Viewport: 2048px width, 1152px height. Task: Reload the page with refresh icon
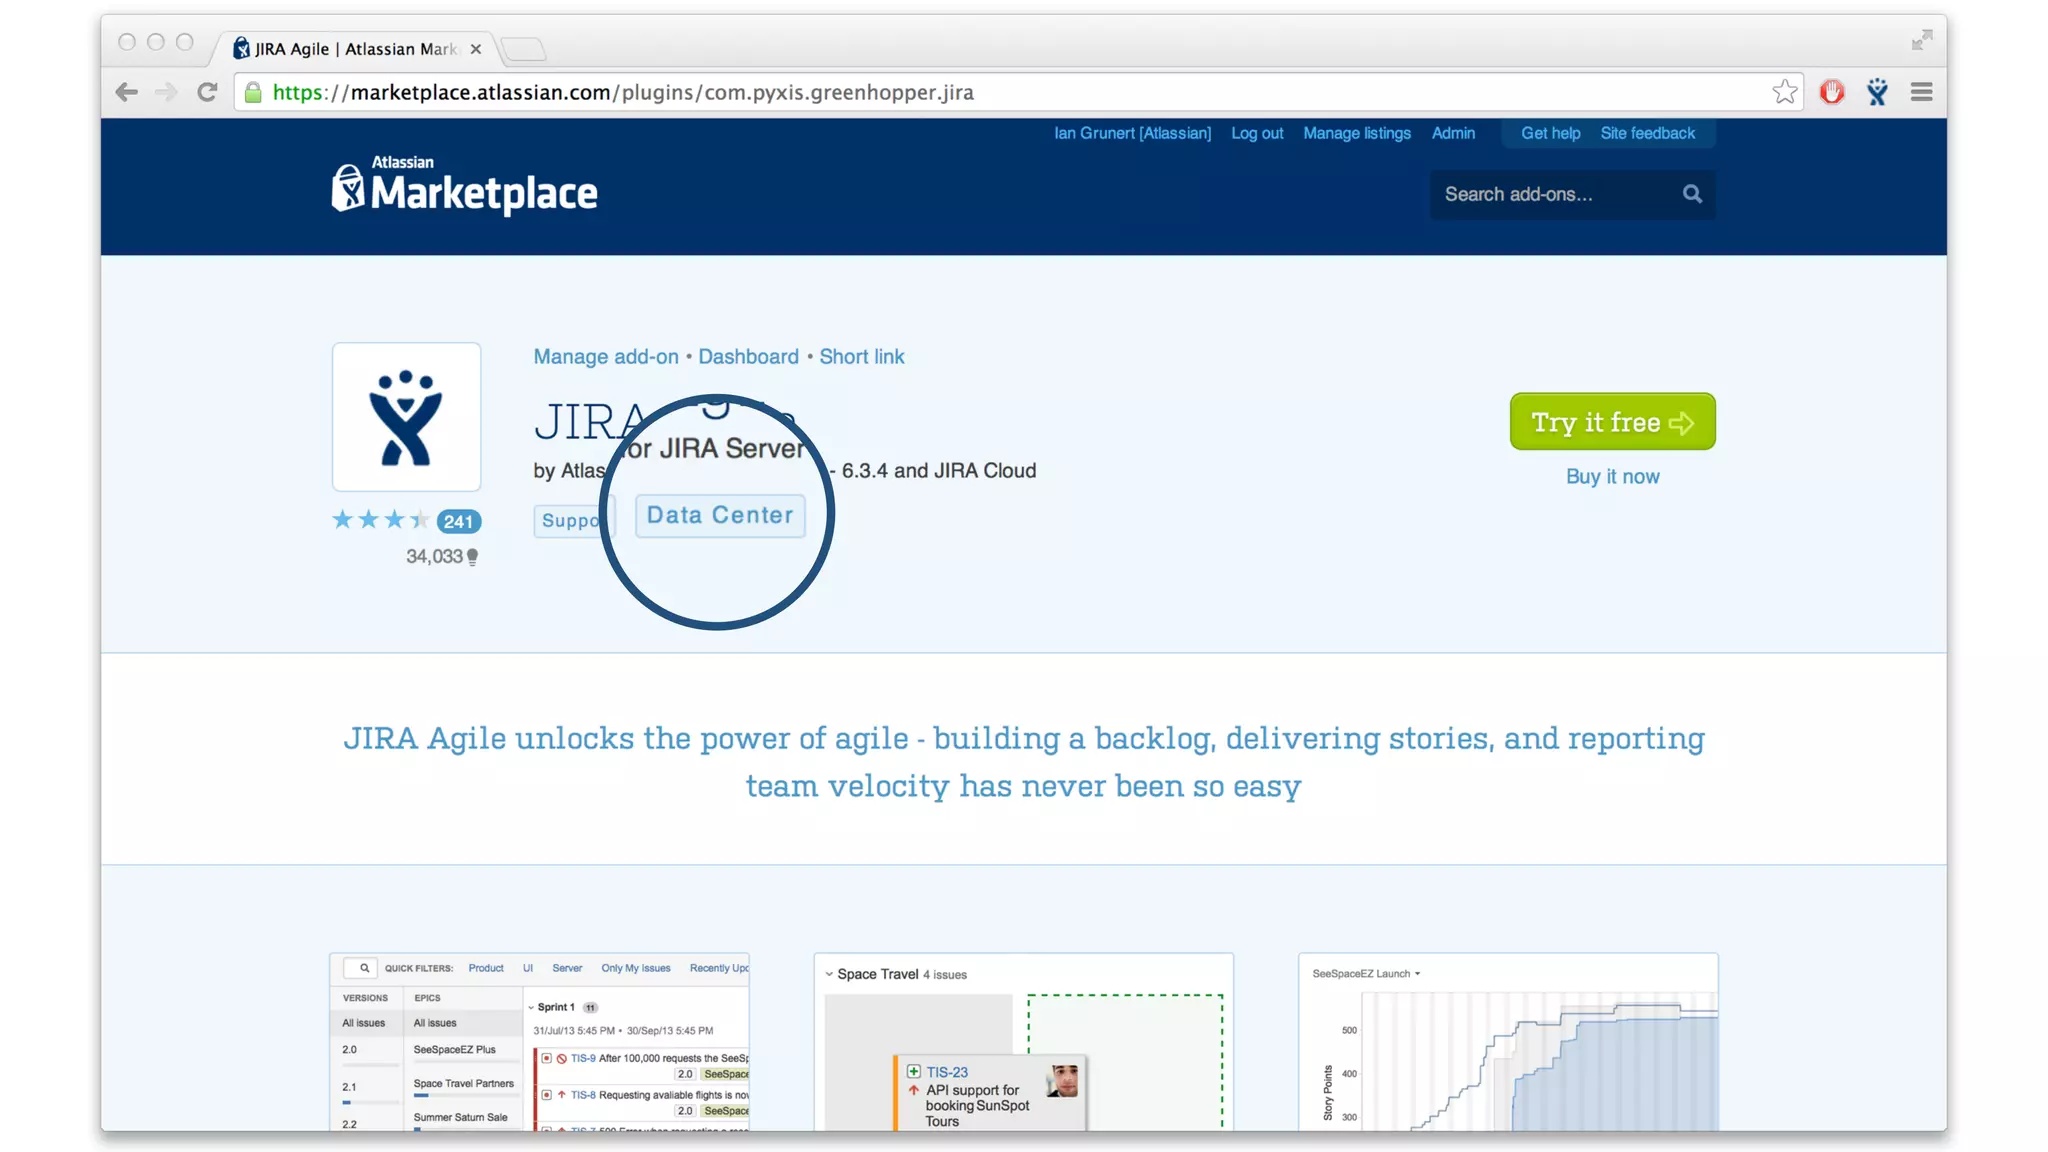(x=207, y=92)
